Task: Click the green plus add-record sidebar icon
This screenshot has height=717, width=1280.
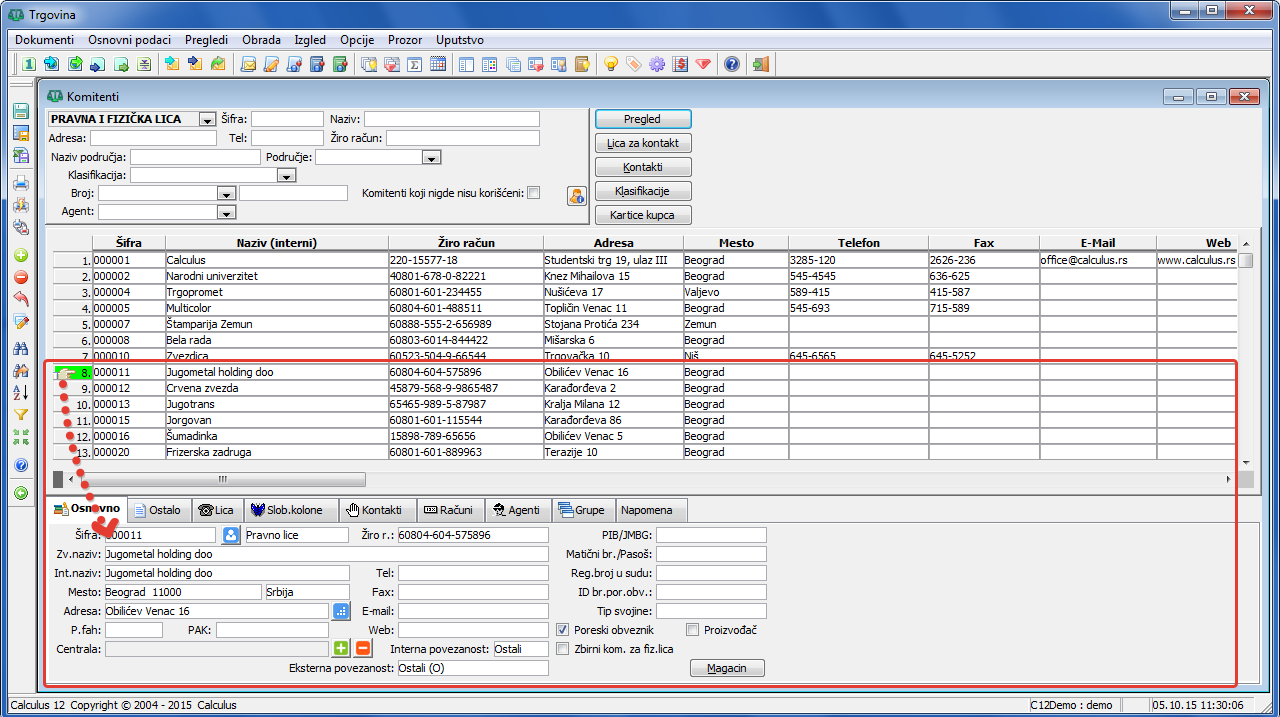Action: coord(21,255)
